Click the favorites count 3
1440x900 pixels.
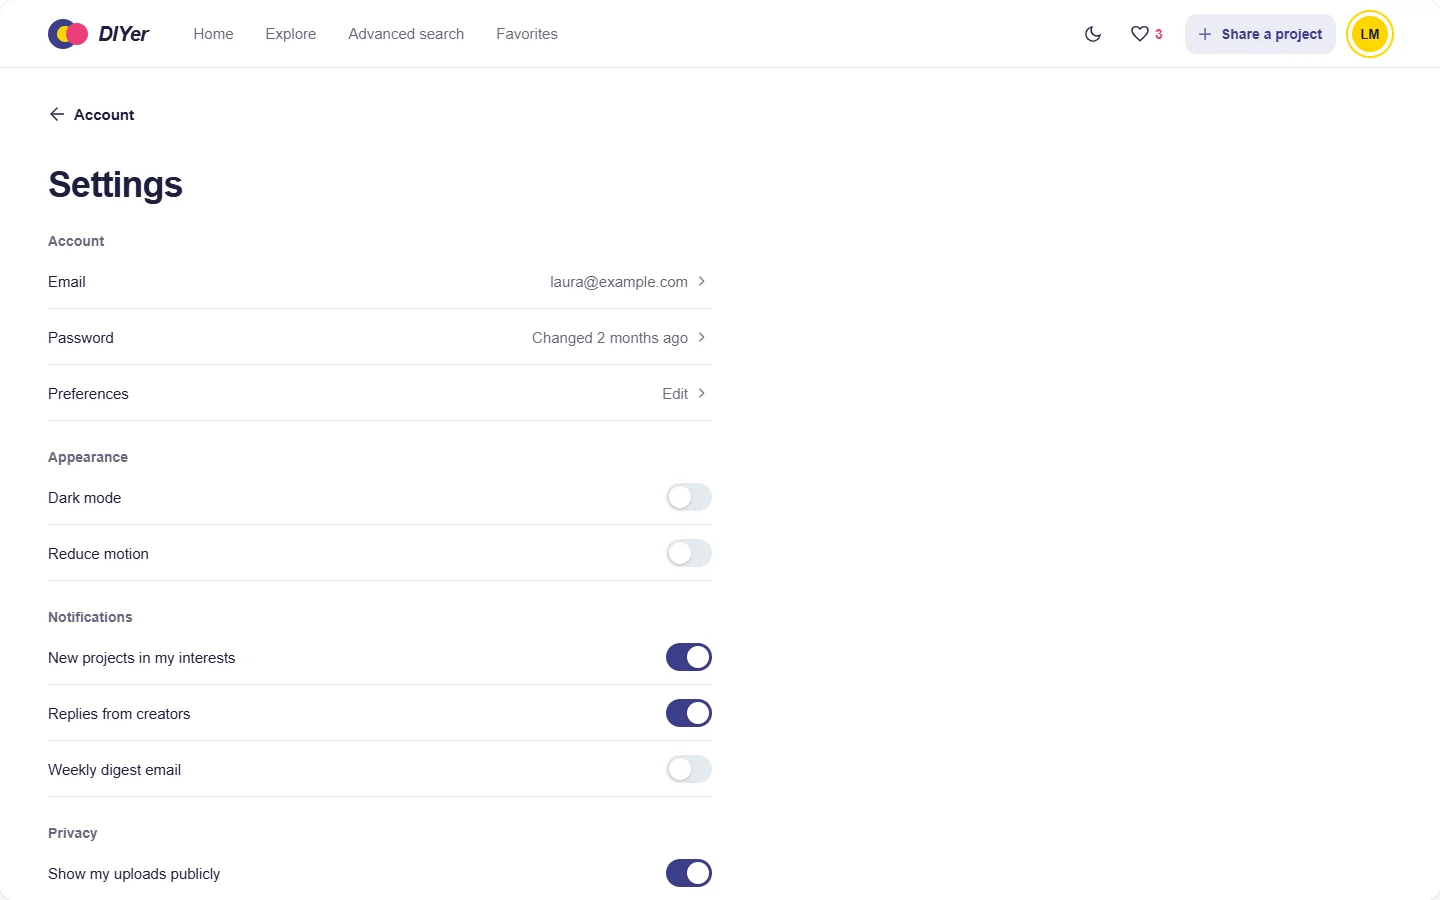(x=1159, y=34)
